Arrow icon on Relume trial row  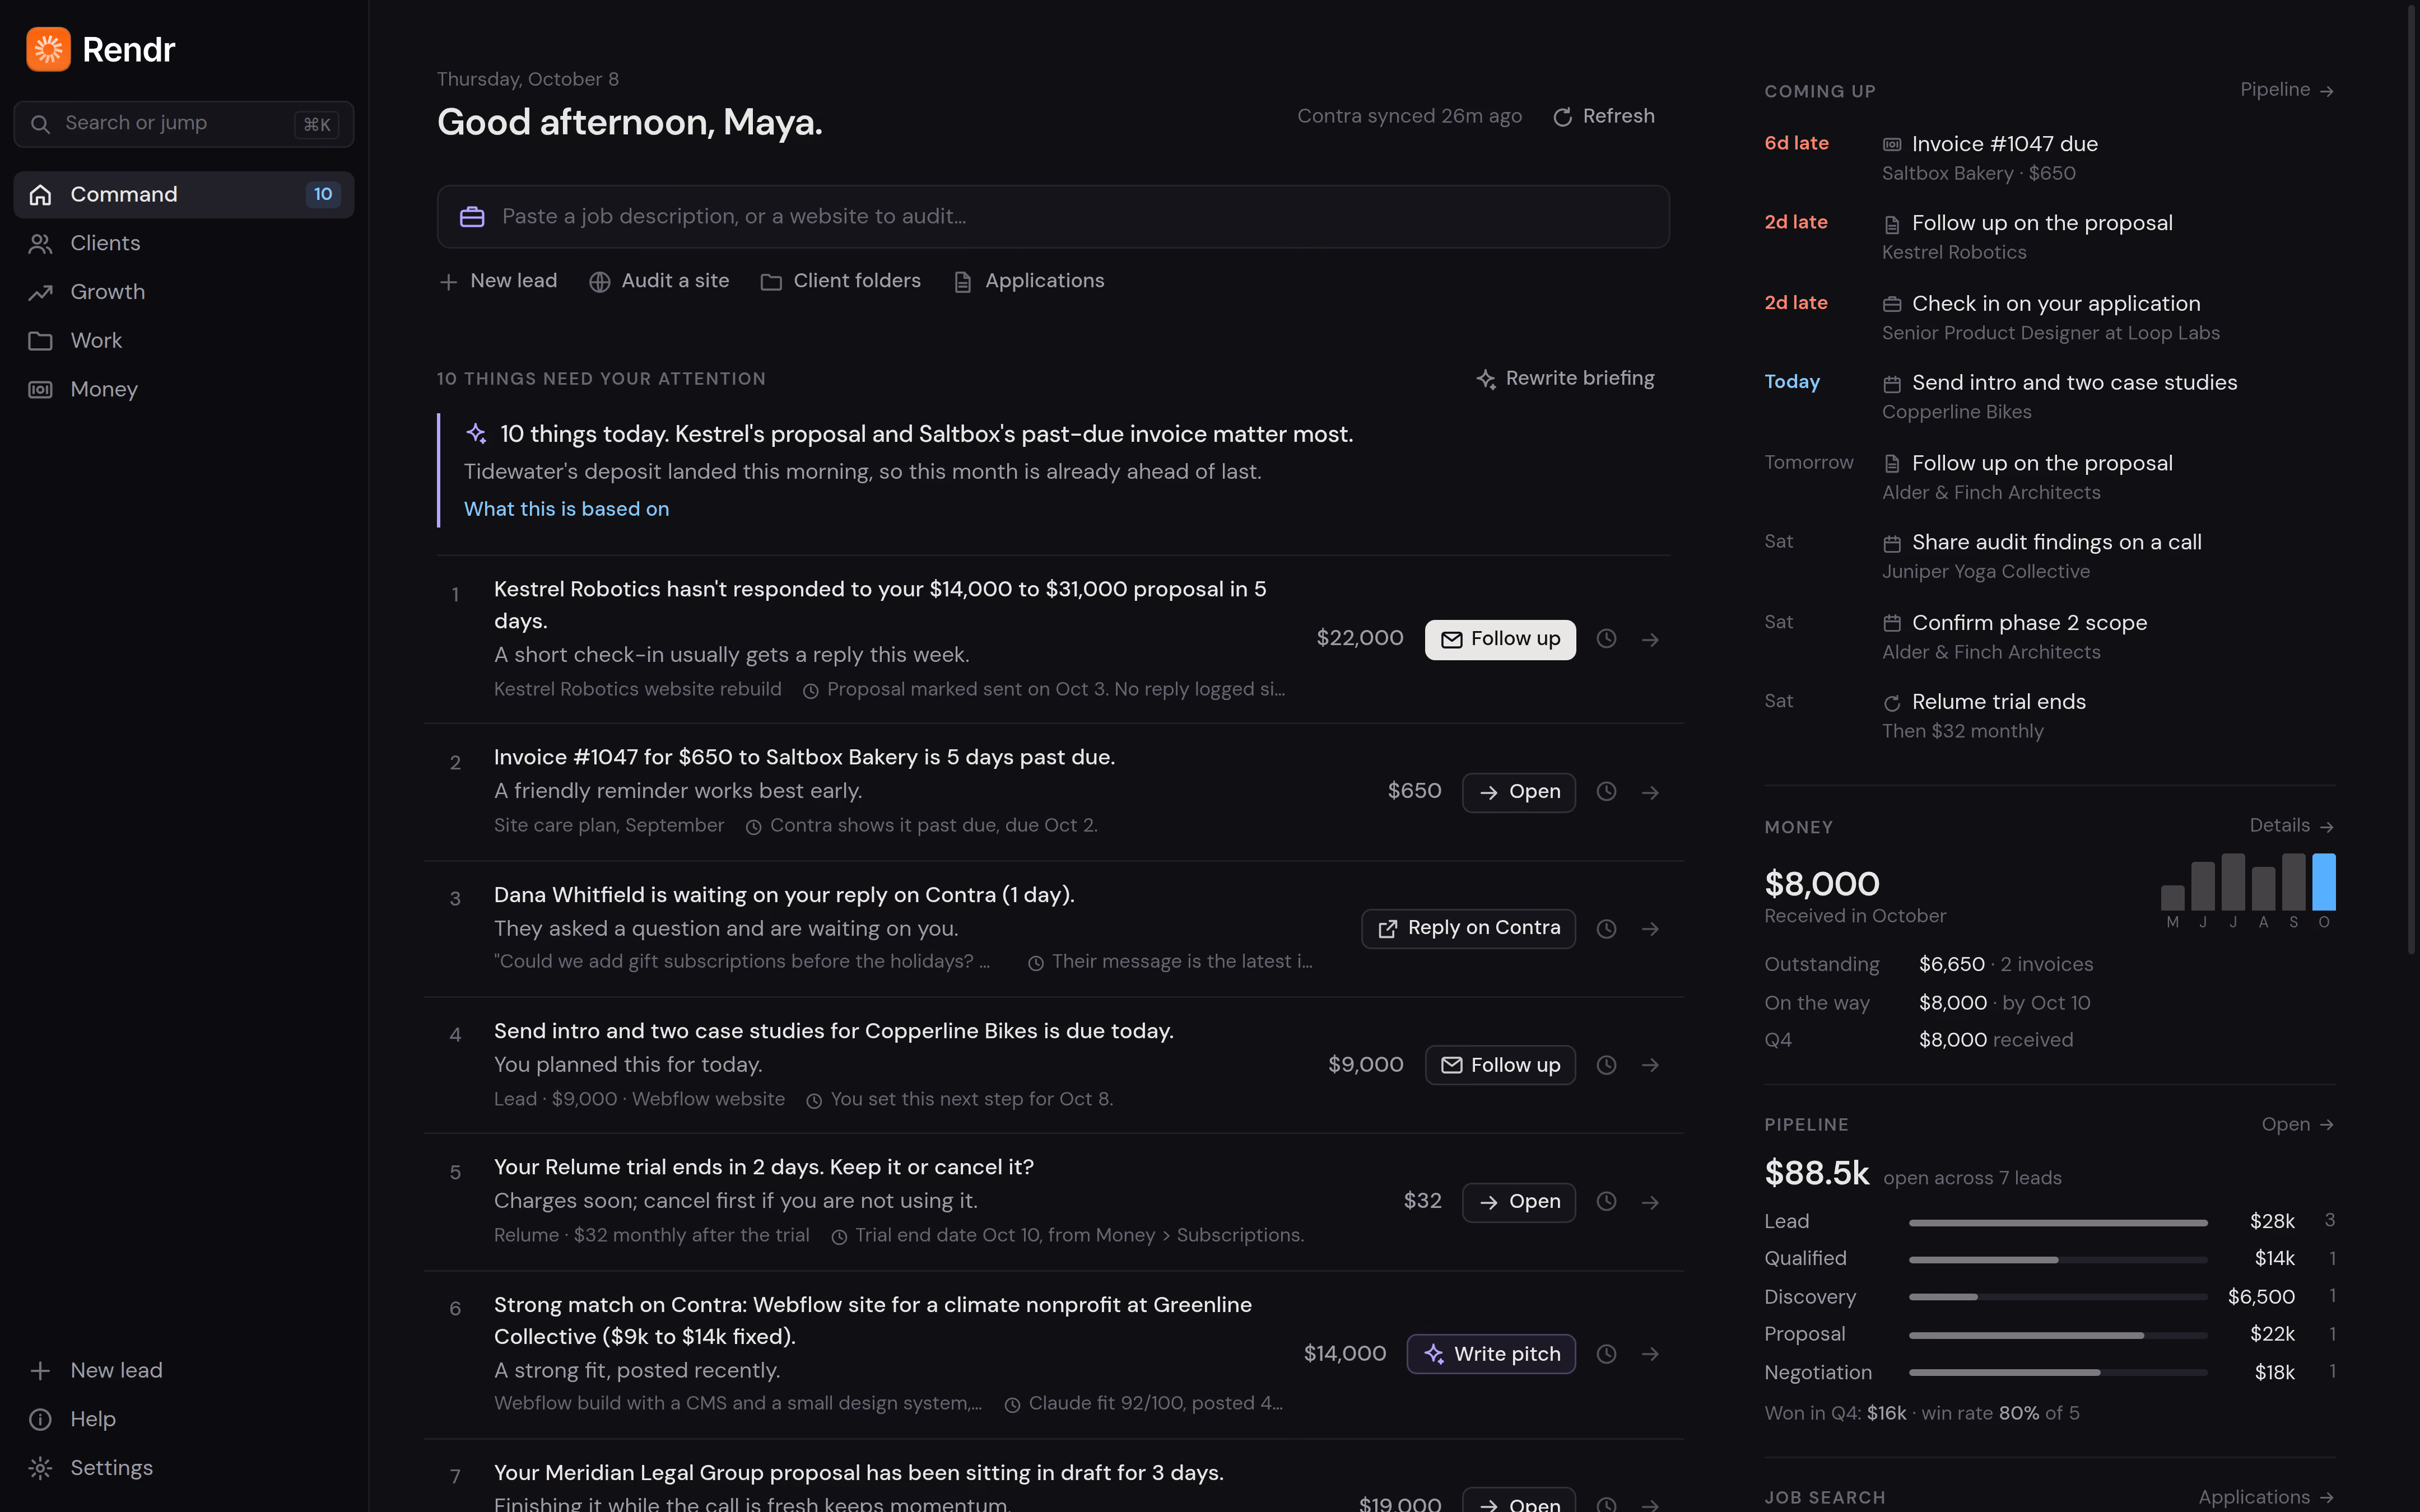click(x=1650, y=1202)
